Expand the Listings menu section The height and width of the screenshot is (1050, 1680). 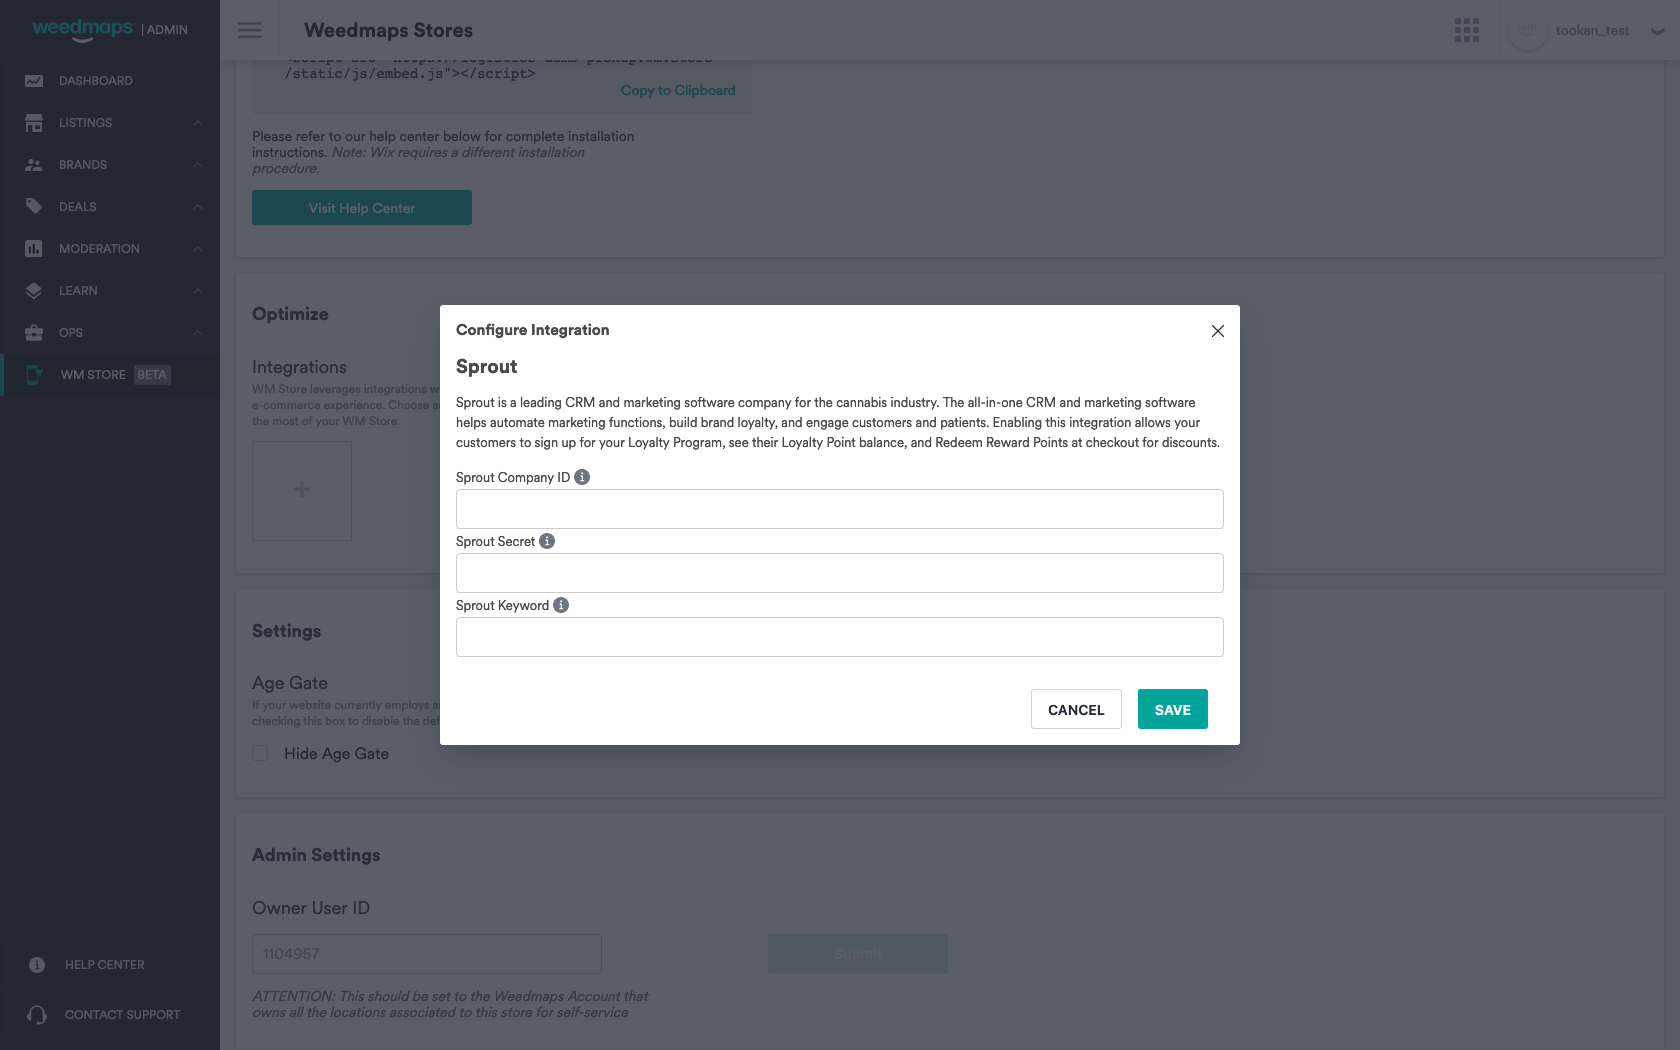[x=197, y=122]
